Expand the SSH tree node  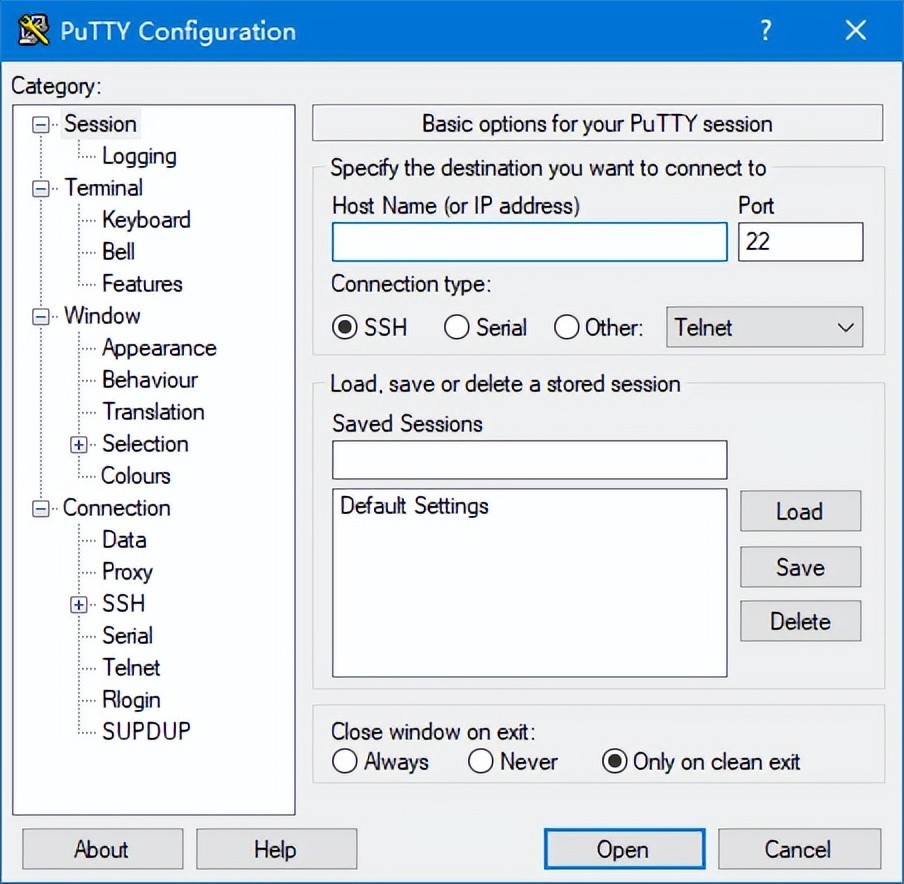coord(79,604)
